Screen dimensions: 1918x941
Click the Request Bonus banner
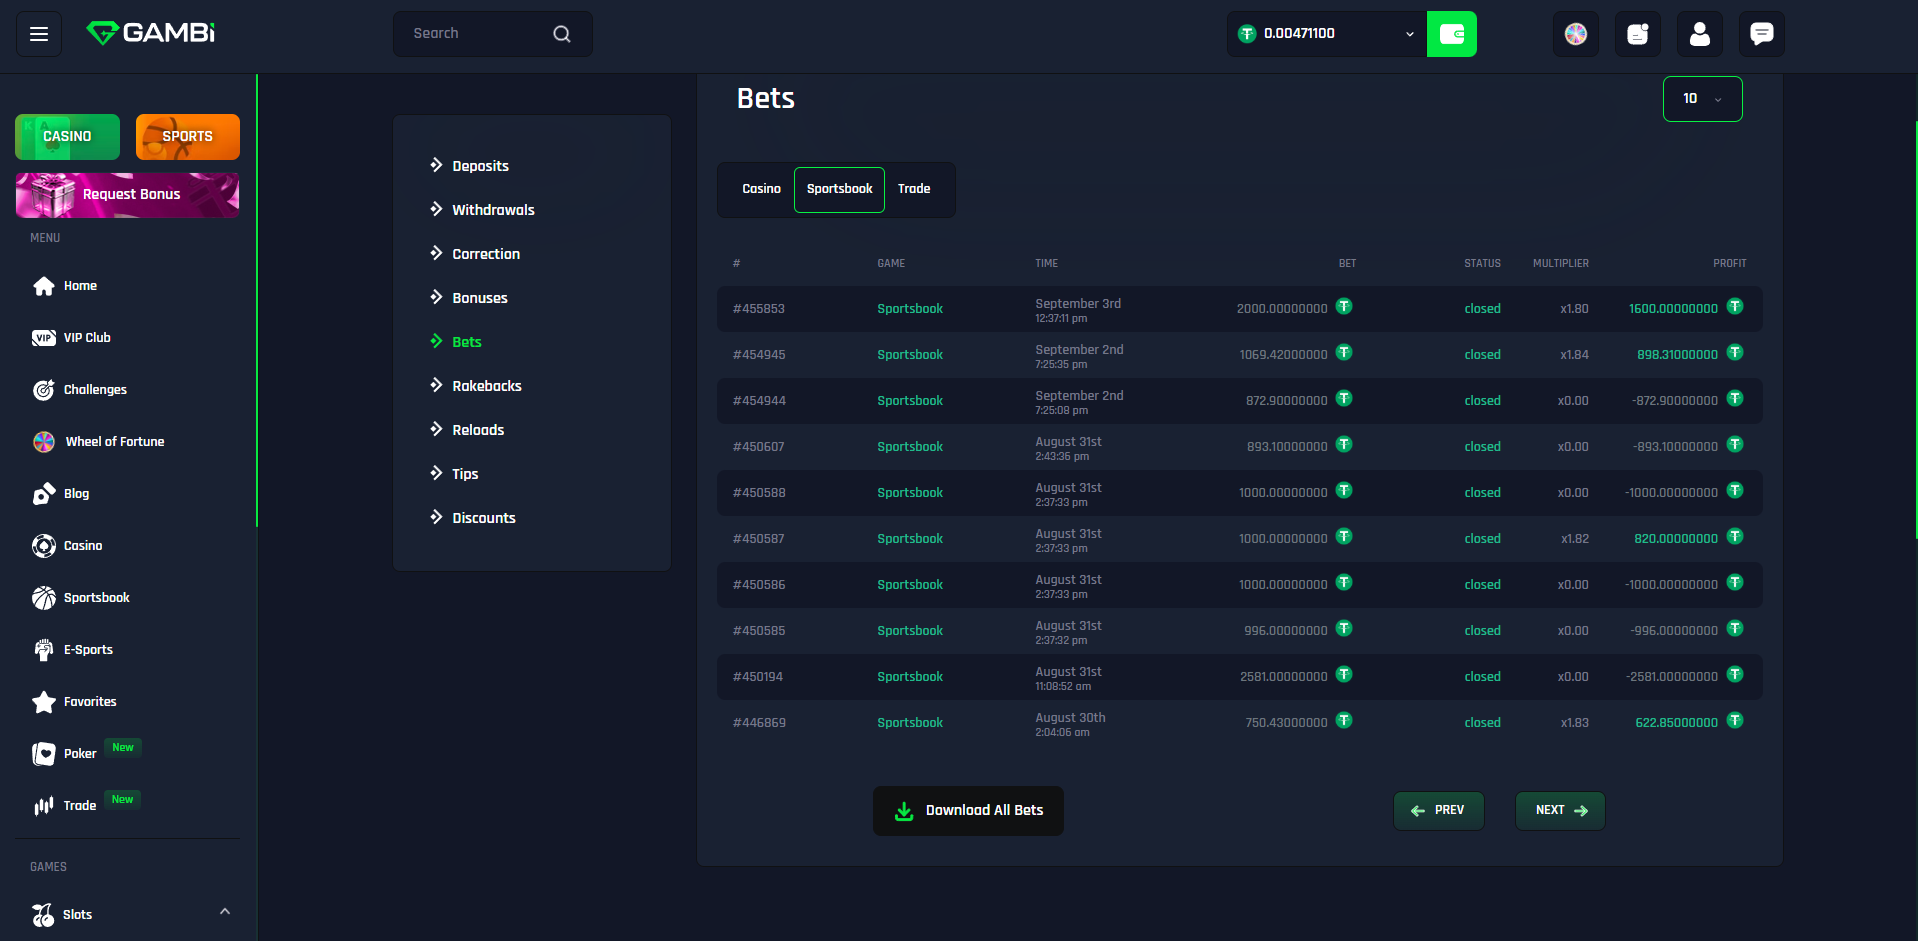coord(128,195)
